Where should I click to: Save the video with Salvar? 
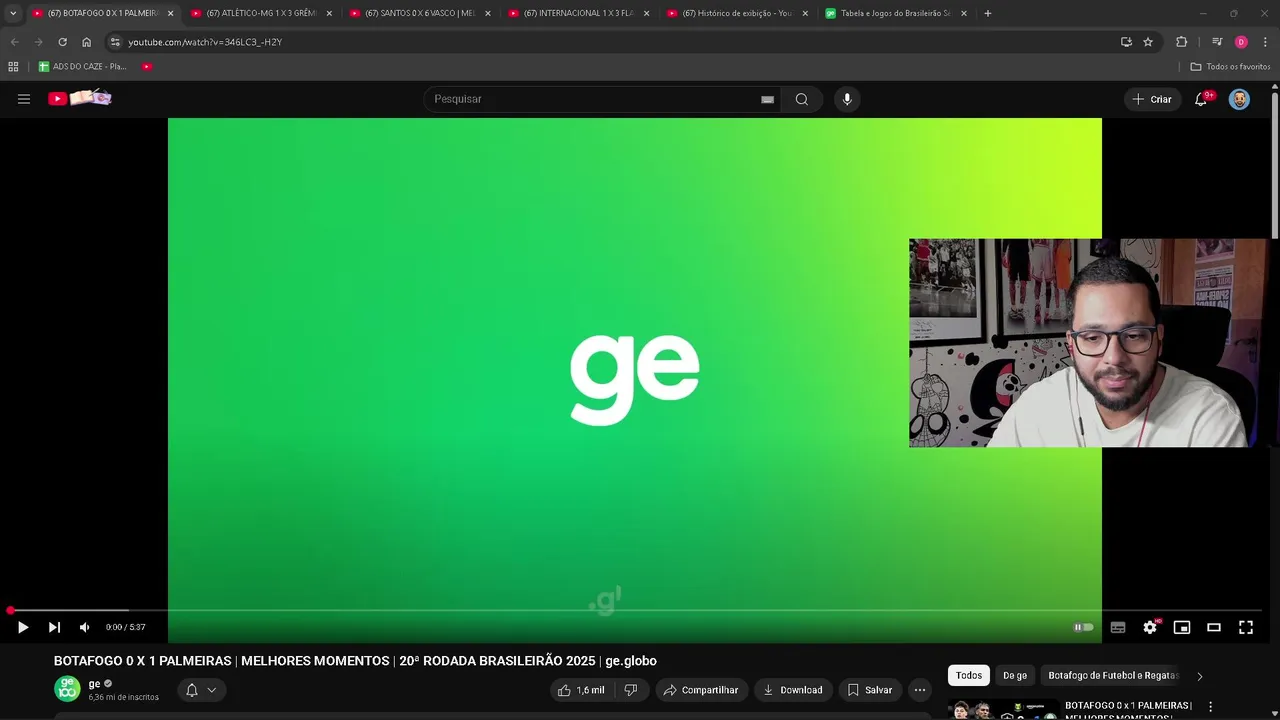point(870,690)
